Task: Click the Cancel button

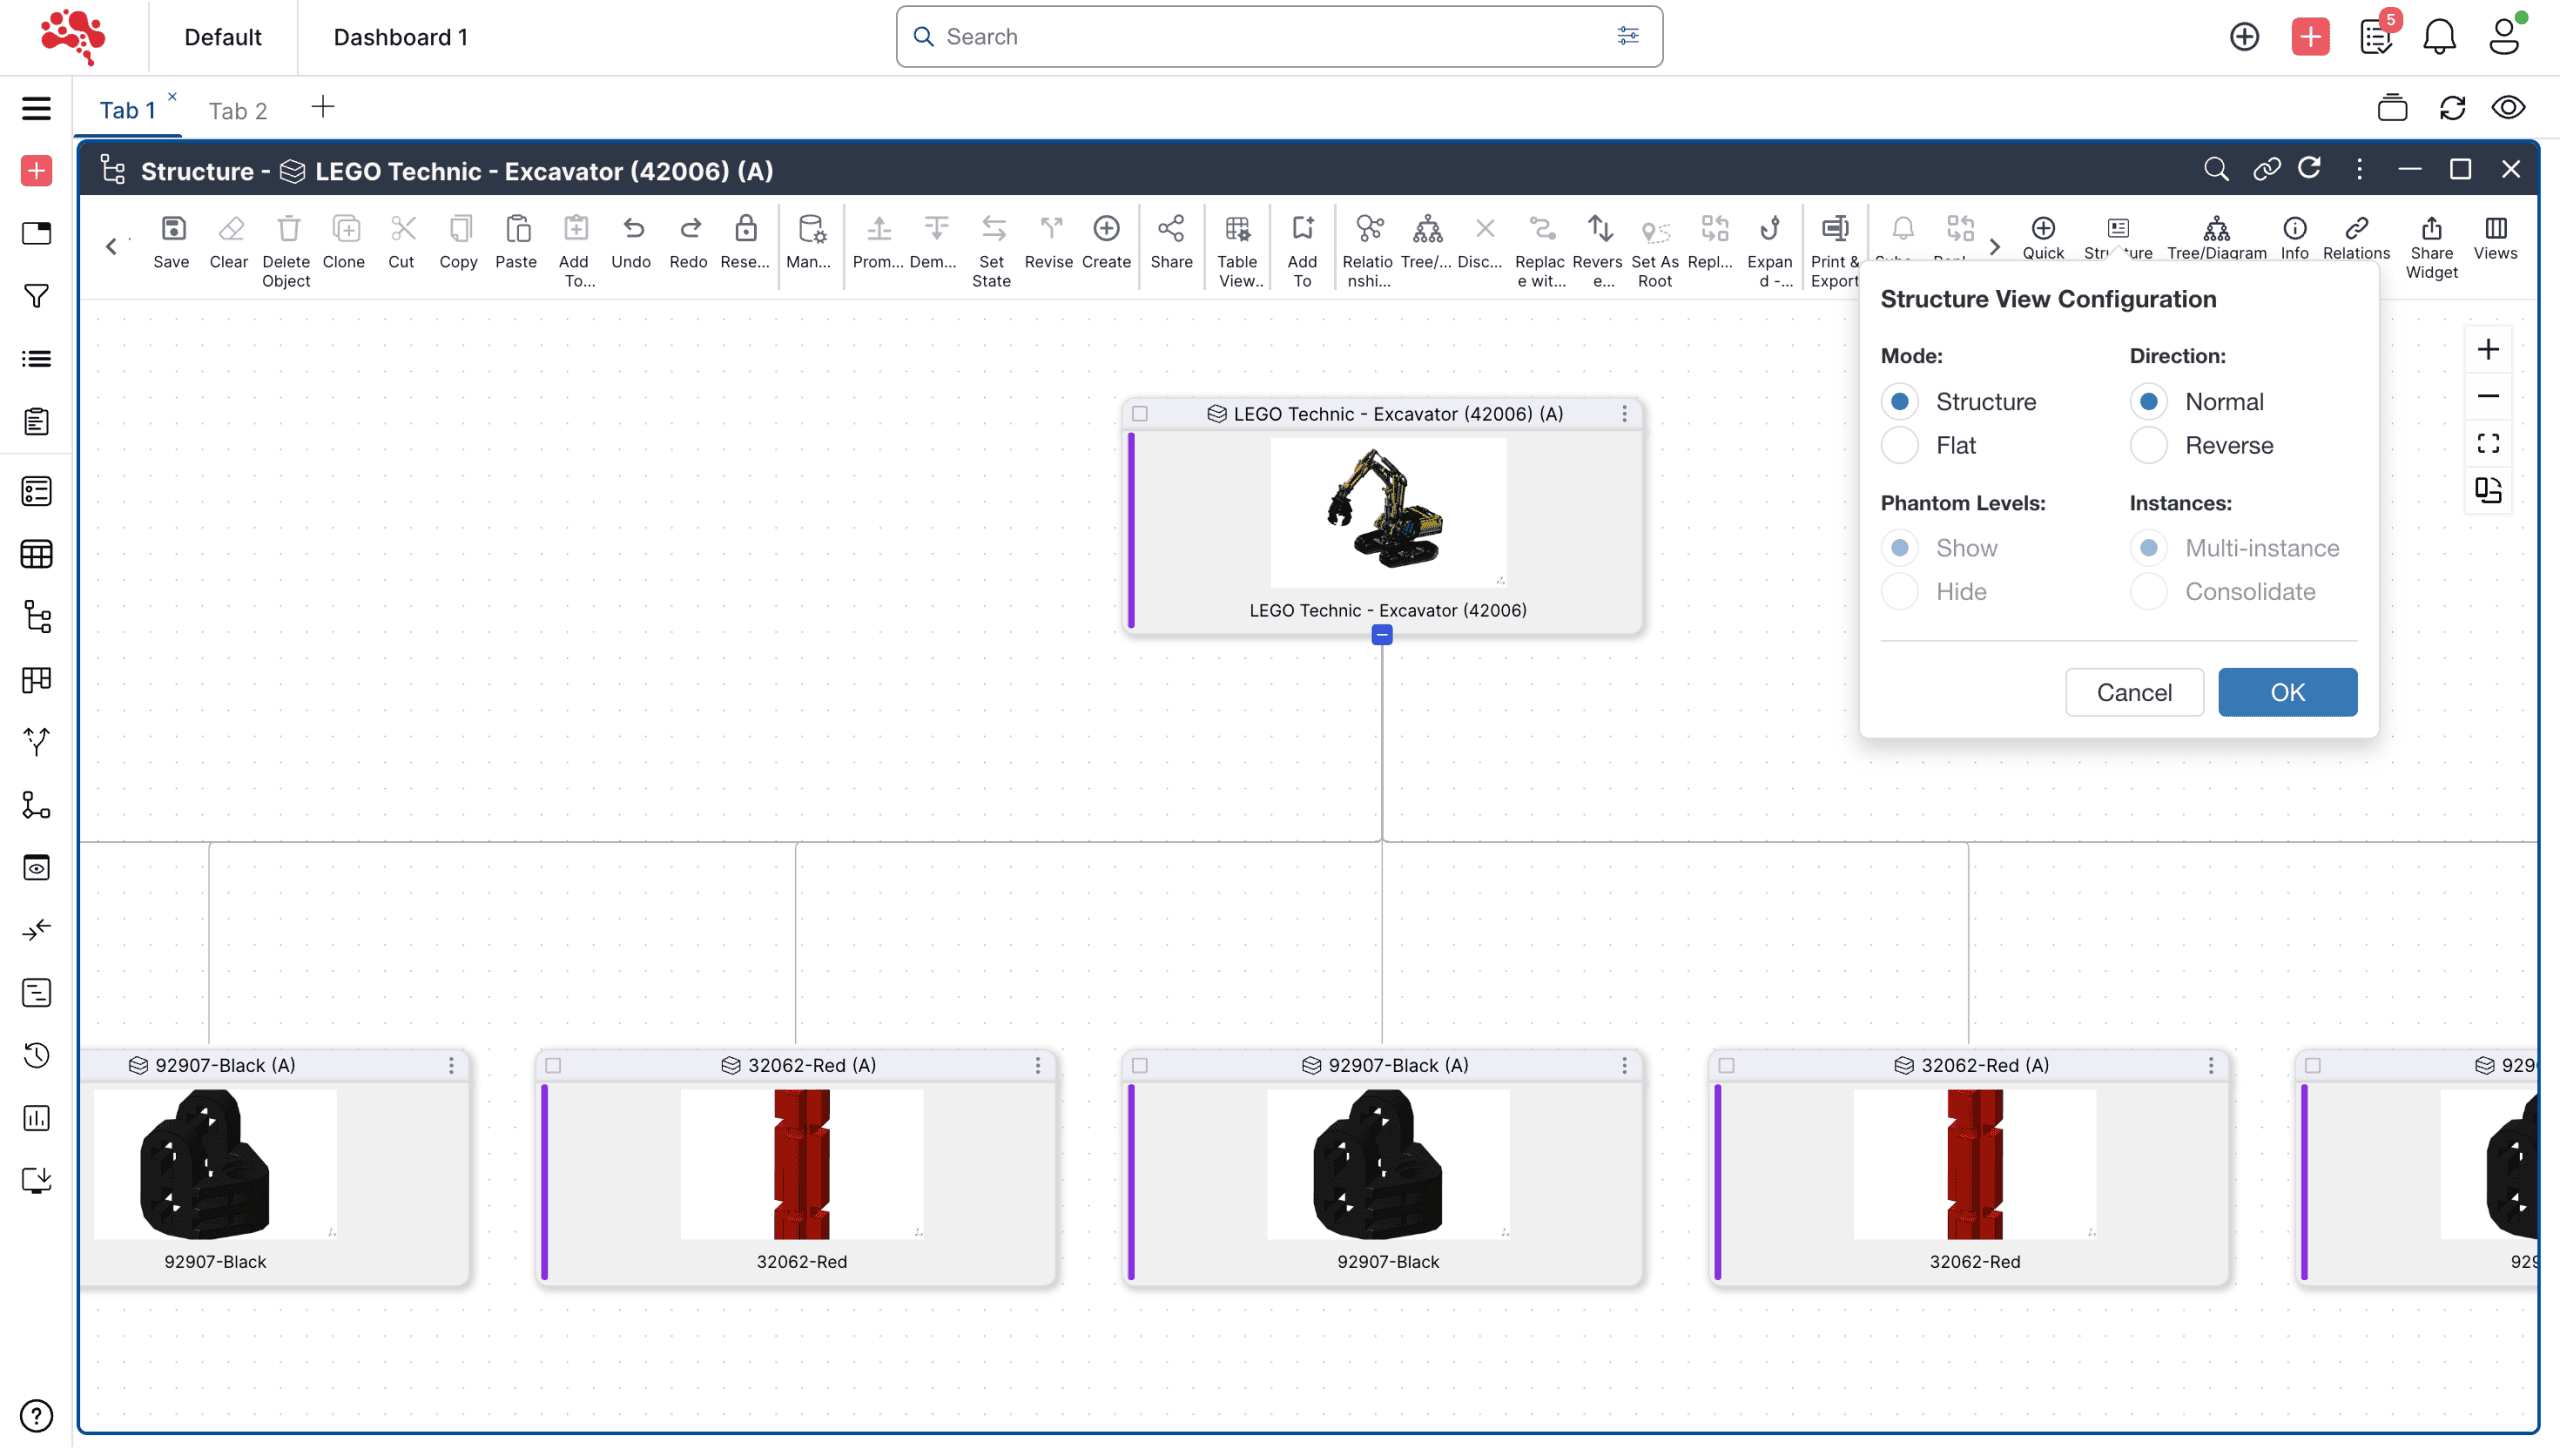Action: click(x=2135, y=693)
